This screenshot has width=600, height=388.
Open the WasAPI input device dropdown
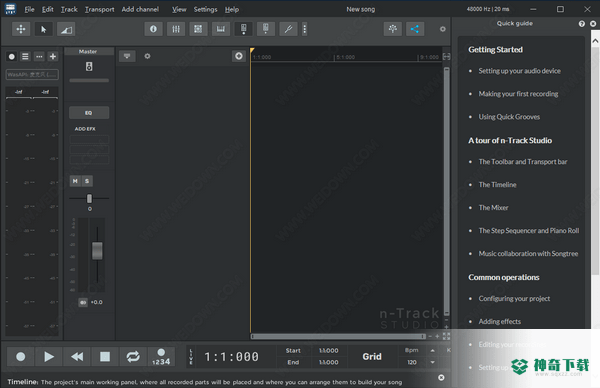pyautogui.click(x=32, y=74)
